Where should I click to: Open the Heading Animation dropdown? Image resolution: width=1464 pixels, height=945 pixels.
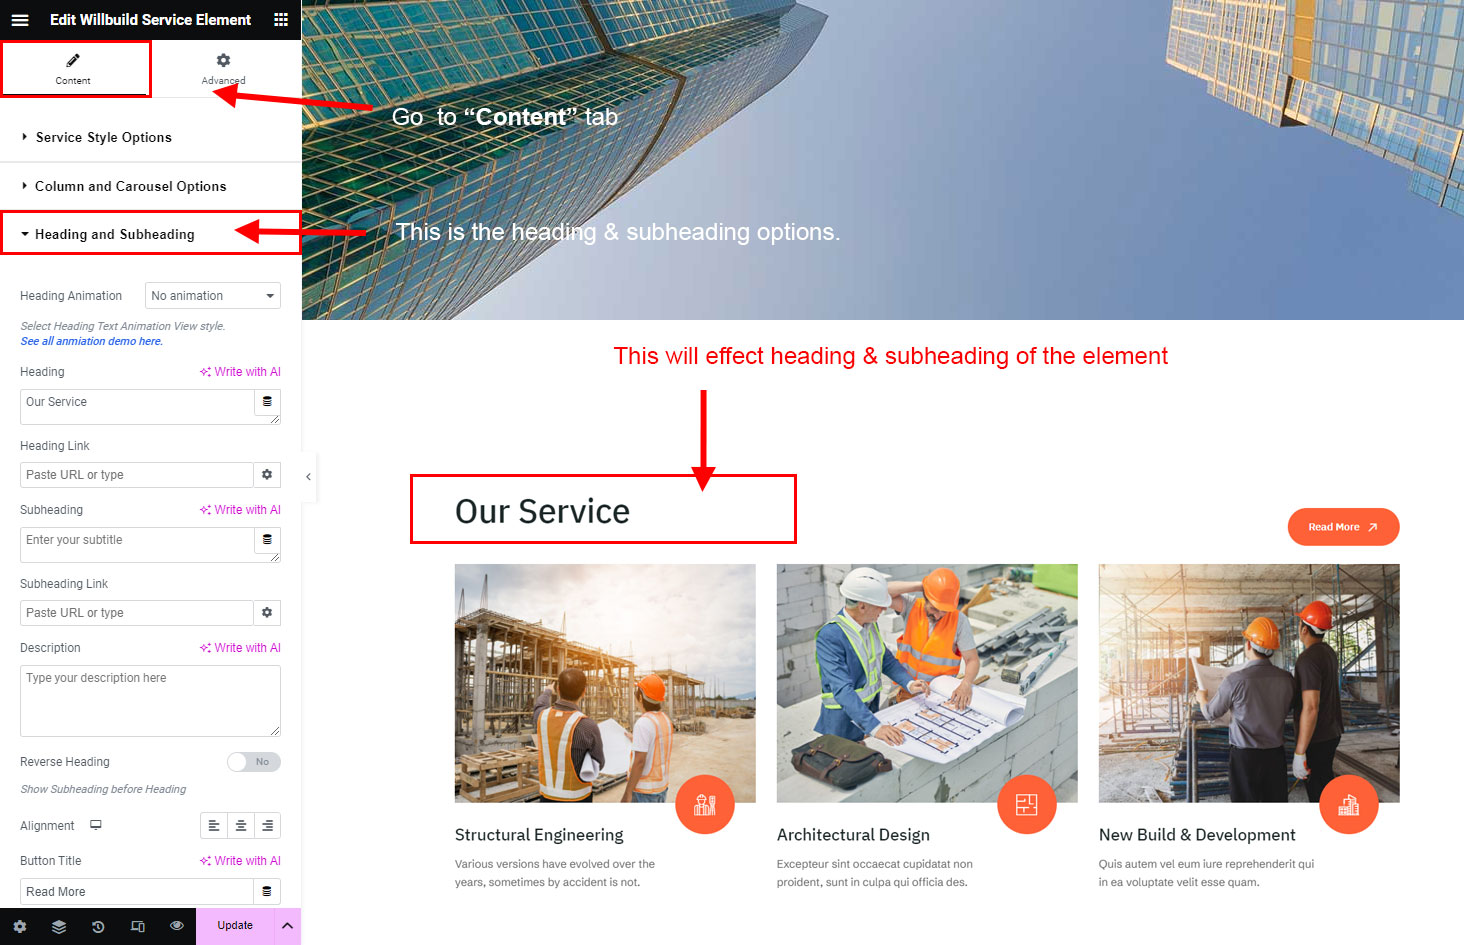click(213, 296)
